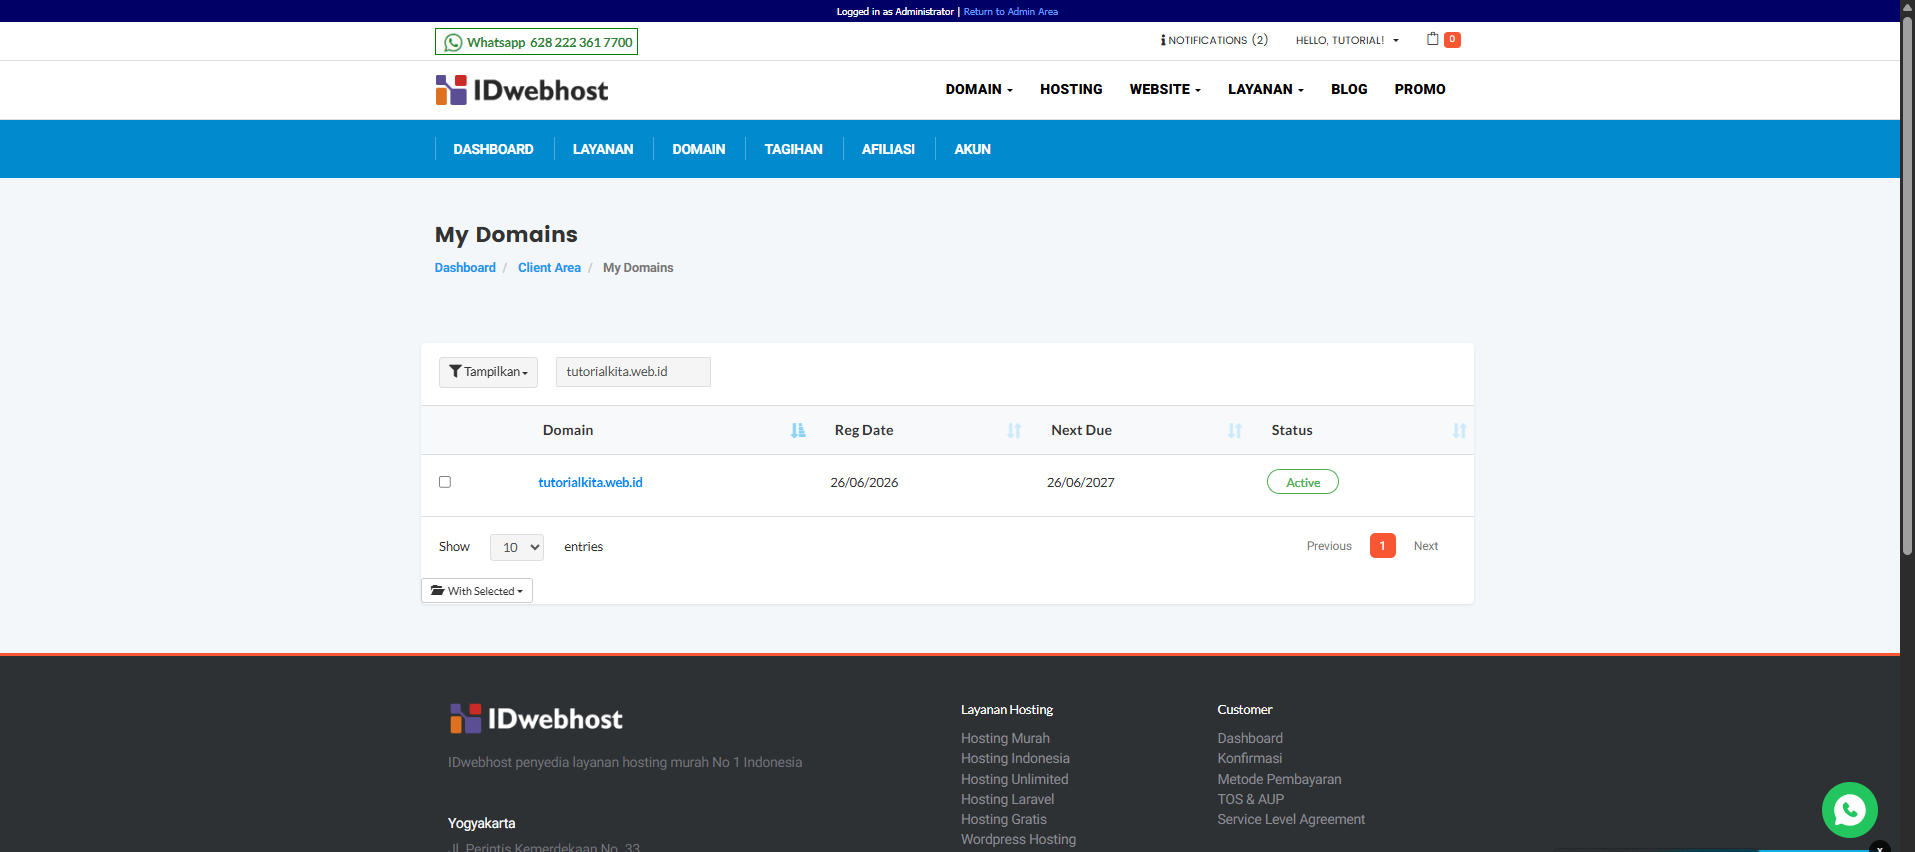Open DOMAIN in the blue client bar
Viewport: 1915px width, 852px height.
pos(699,149)
